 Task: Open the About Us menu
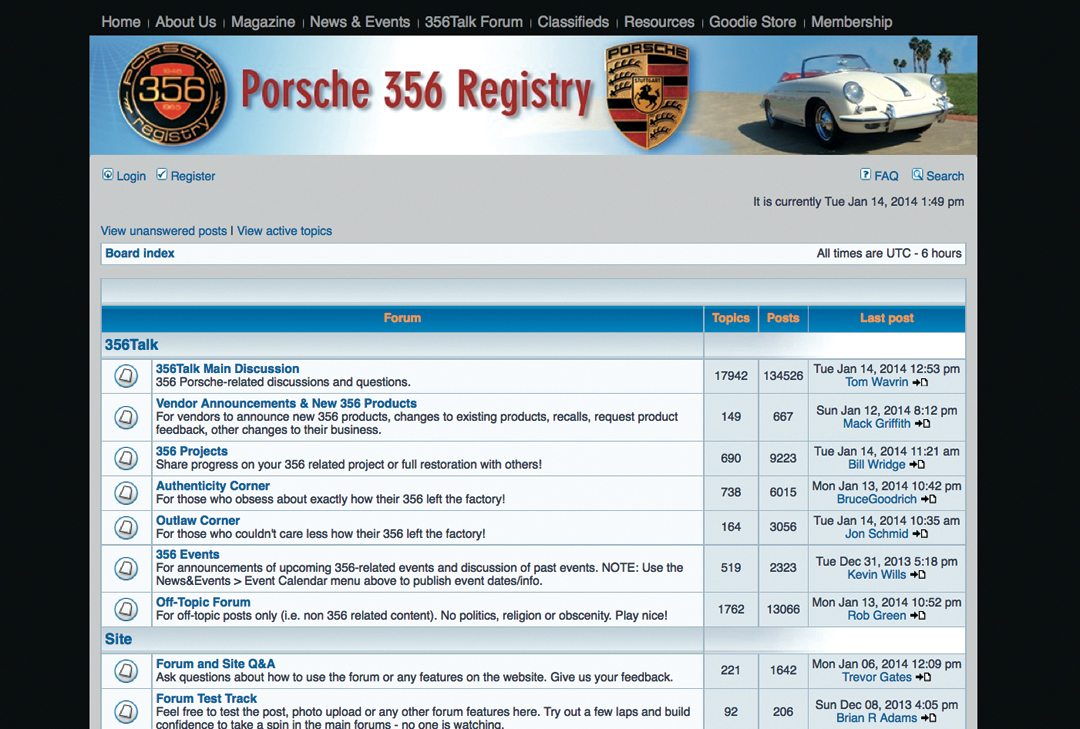(185, 22)
